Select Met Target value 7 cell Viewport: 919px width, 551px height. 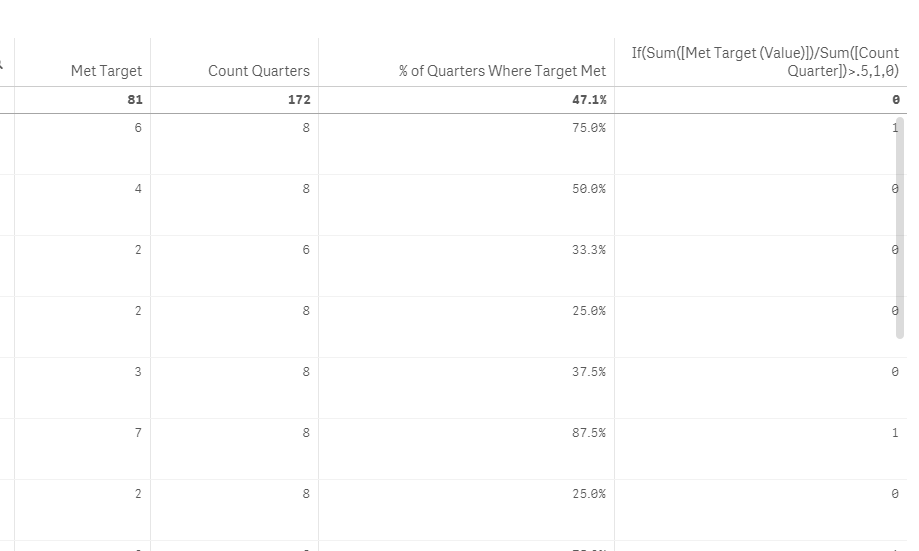(x=138, y=433)
